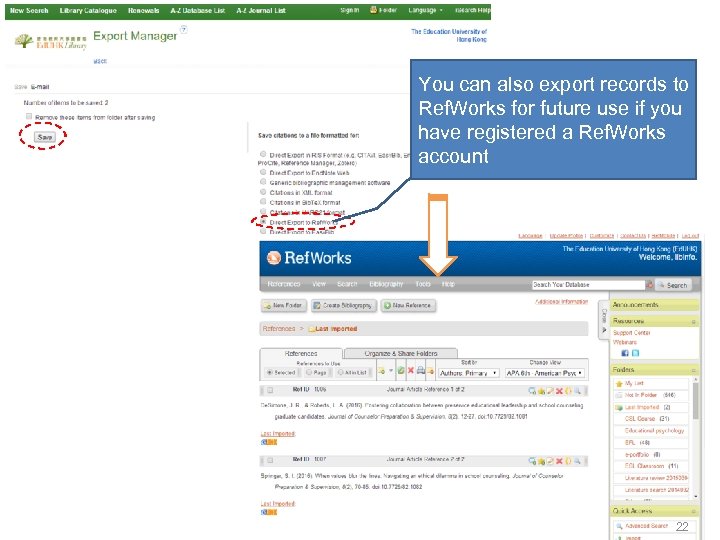Open RefWorks Tools menu

pos(423,284)
